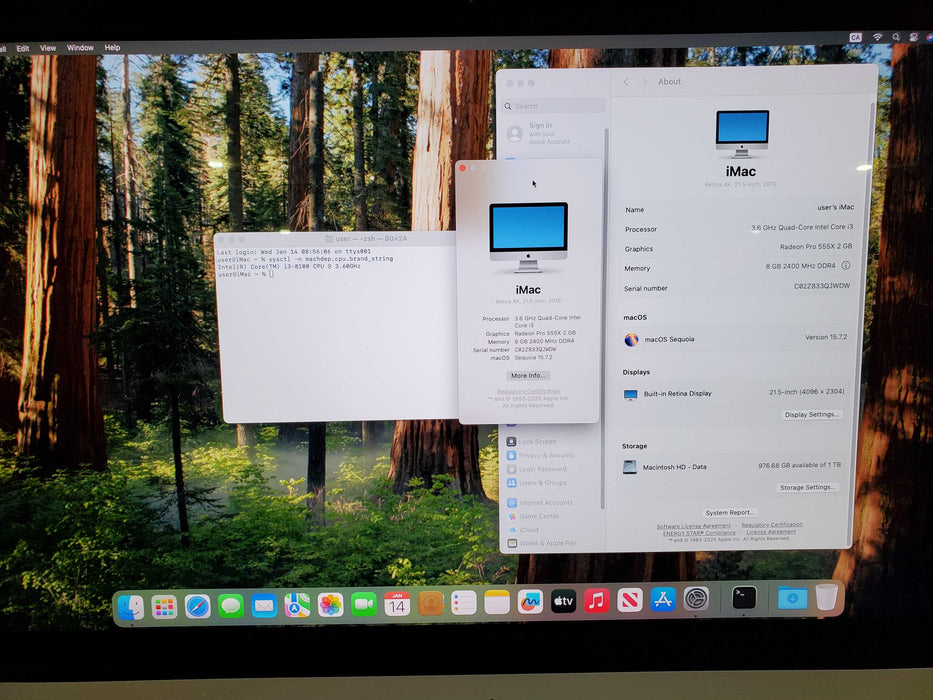The width and height of the screenshot is (933, 700).
Task: Click Settings sidebar scrollbar
Action: [605, 318]
